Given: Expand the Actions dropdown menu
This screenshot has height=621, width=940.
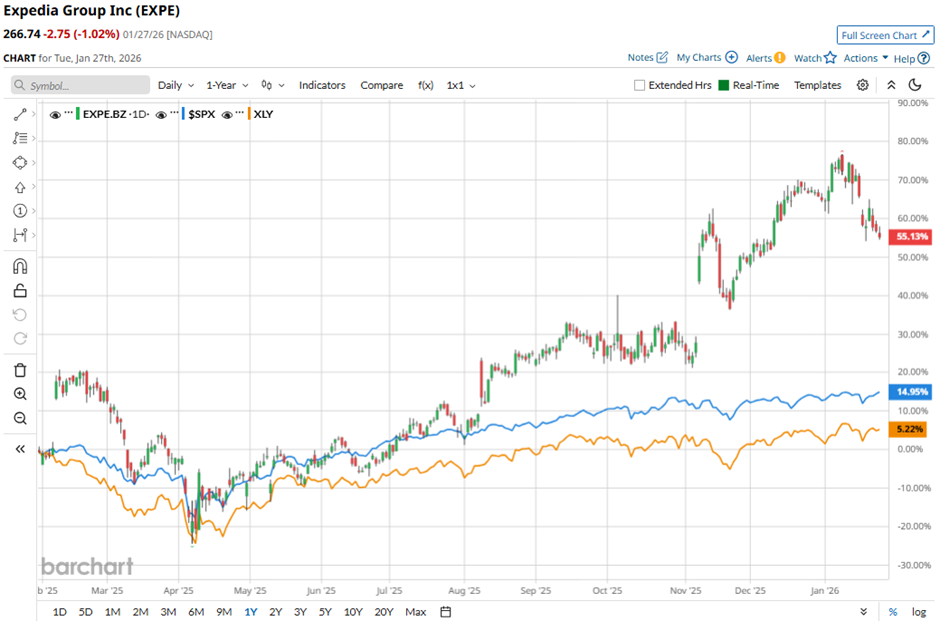Looking at the screenshot, I should coord(865,58).
